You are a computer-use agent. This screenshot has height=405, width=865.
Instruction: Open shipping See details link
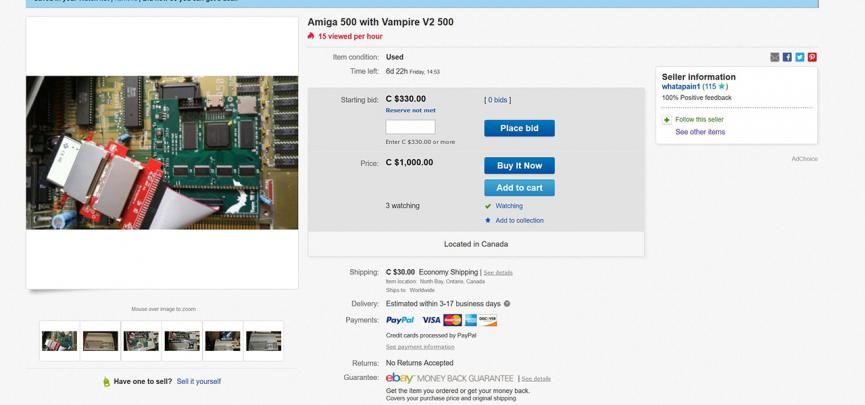pos(498,273)
